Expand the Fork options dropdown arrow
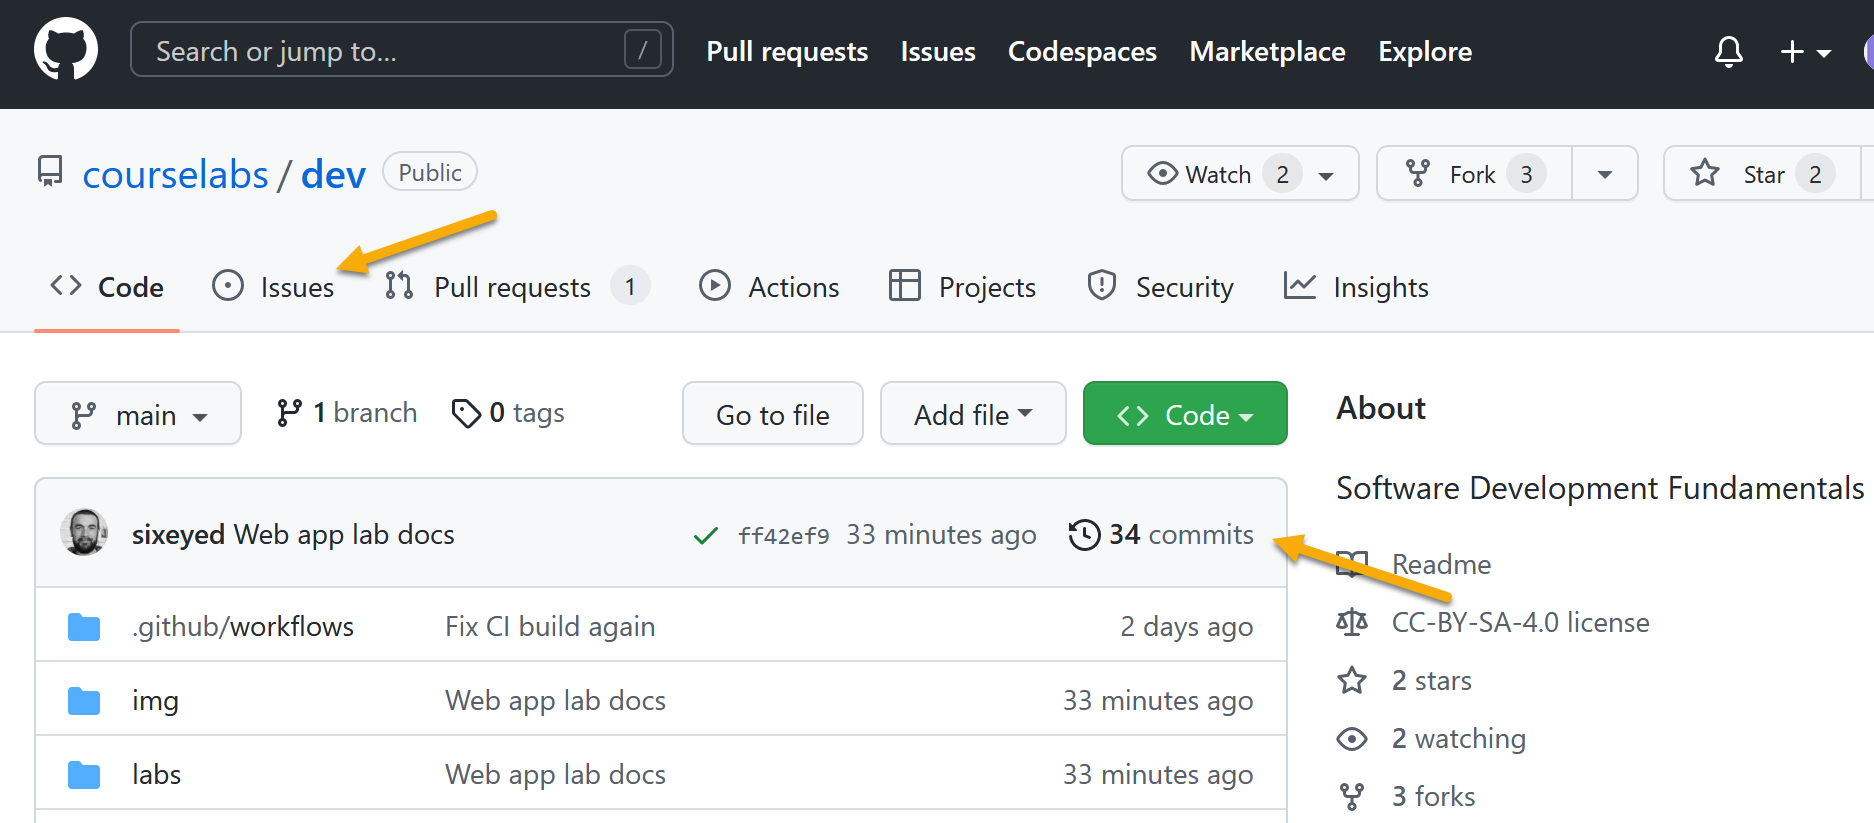 coord(1605,174)
